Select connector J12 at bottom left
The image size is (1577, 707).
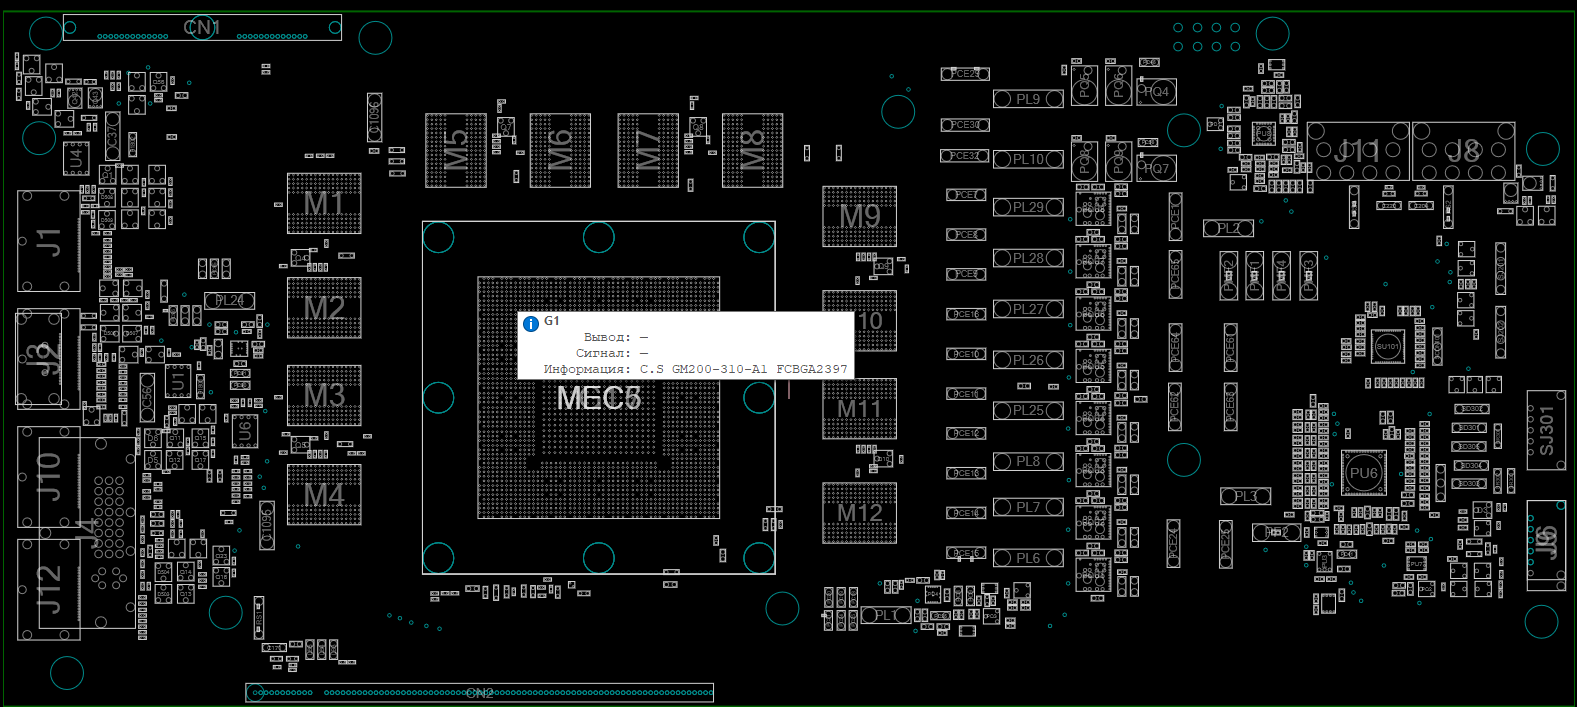click(48, 588)
